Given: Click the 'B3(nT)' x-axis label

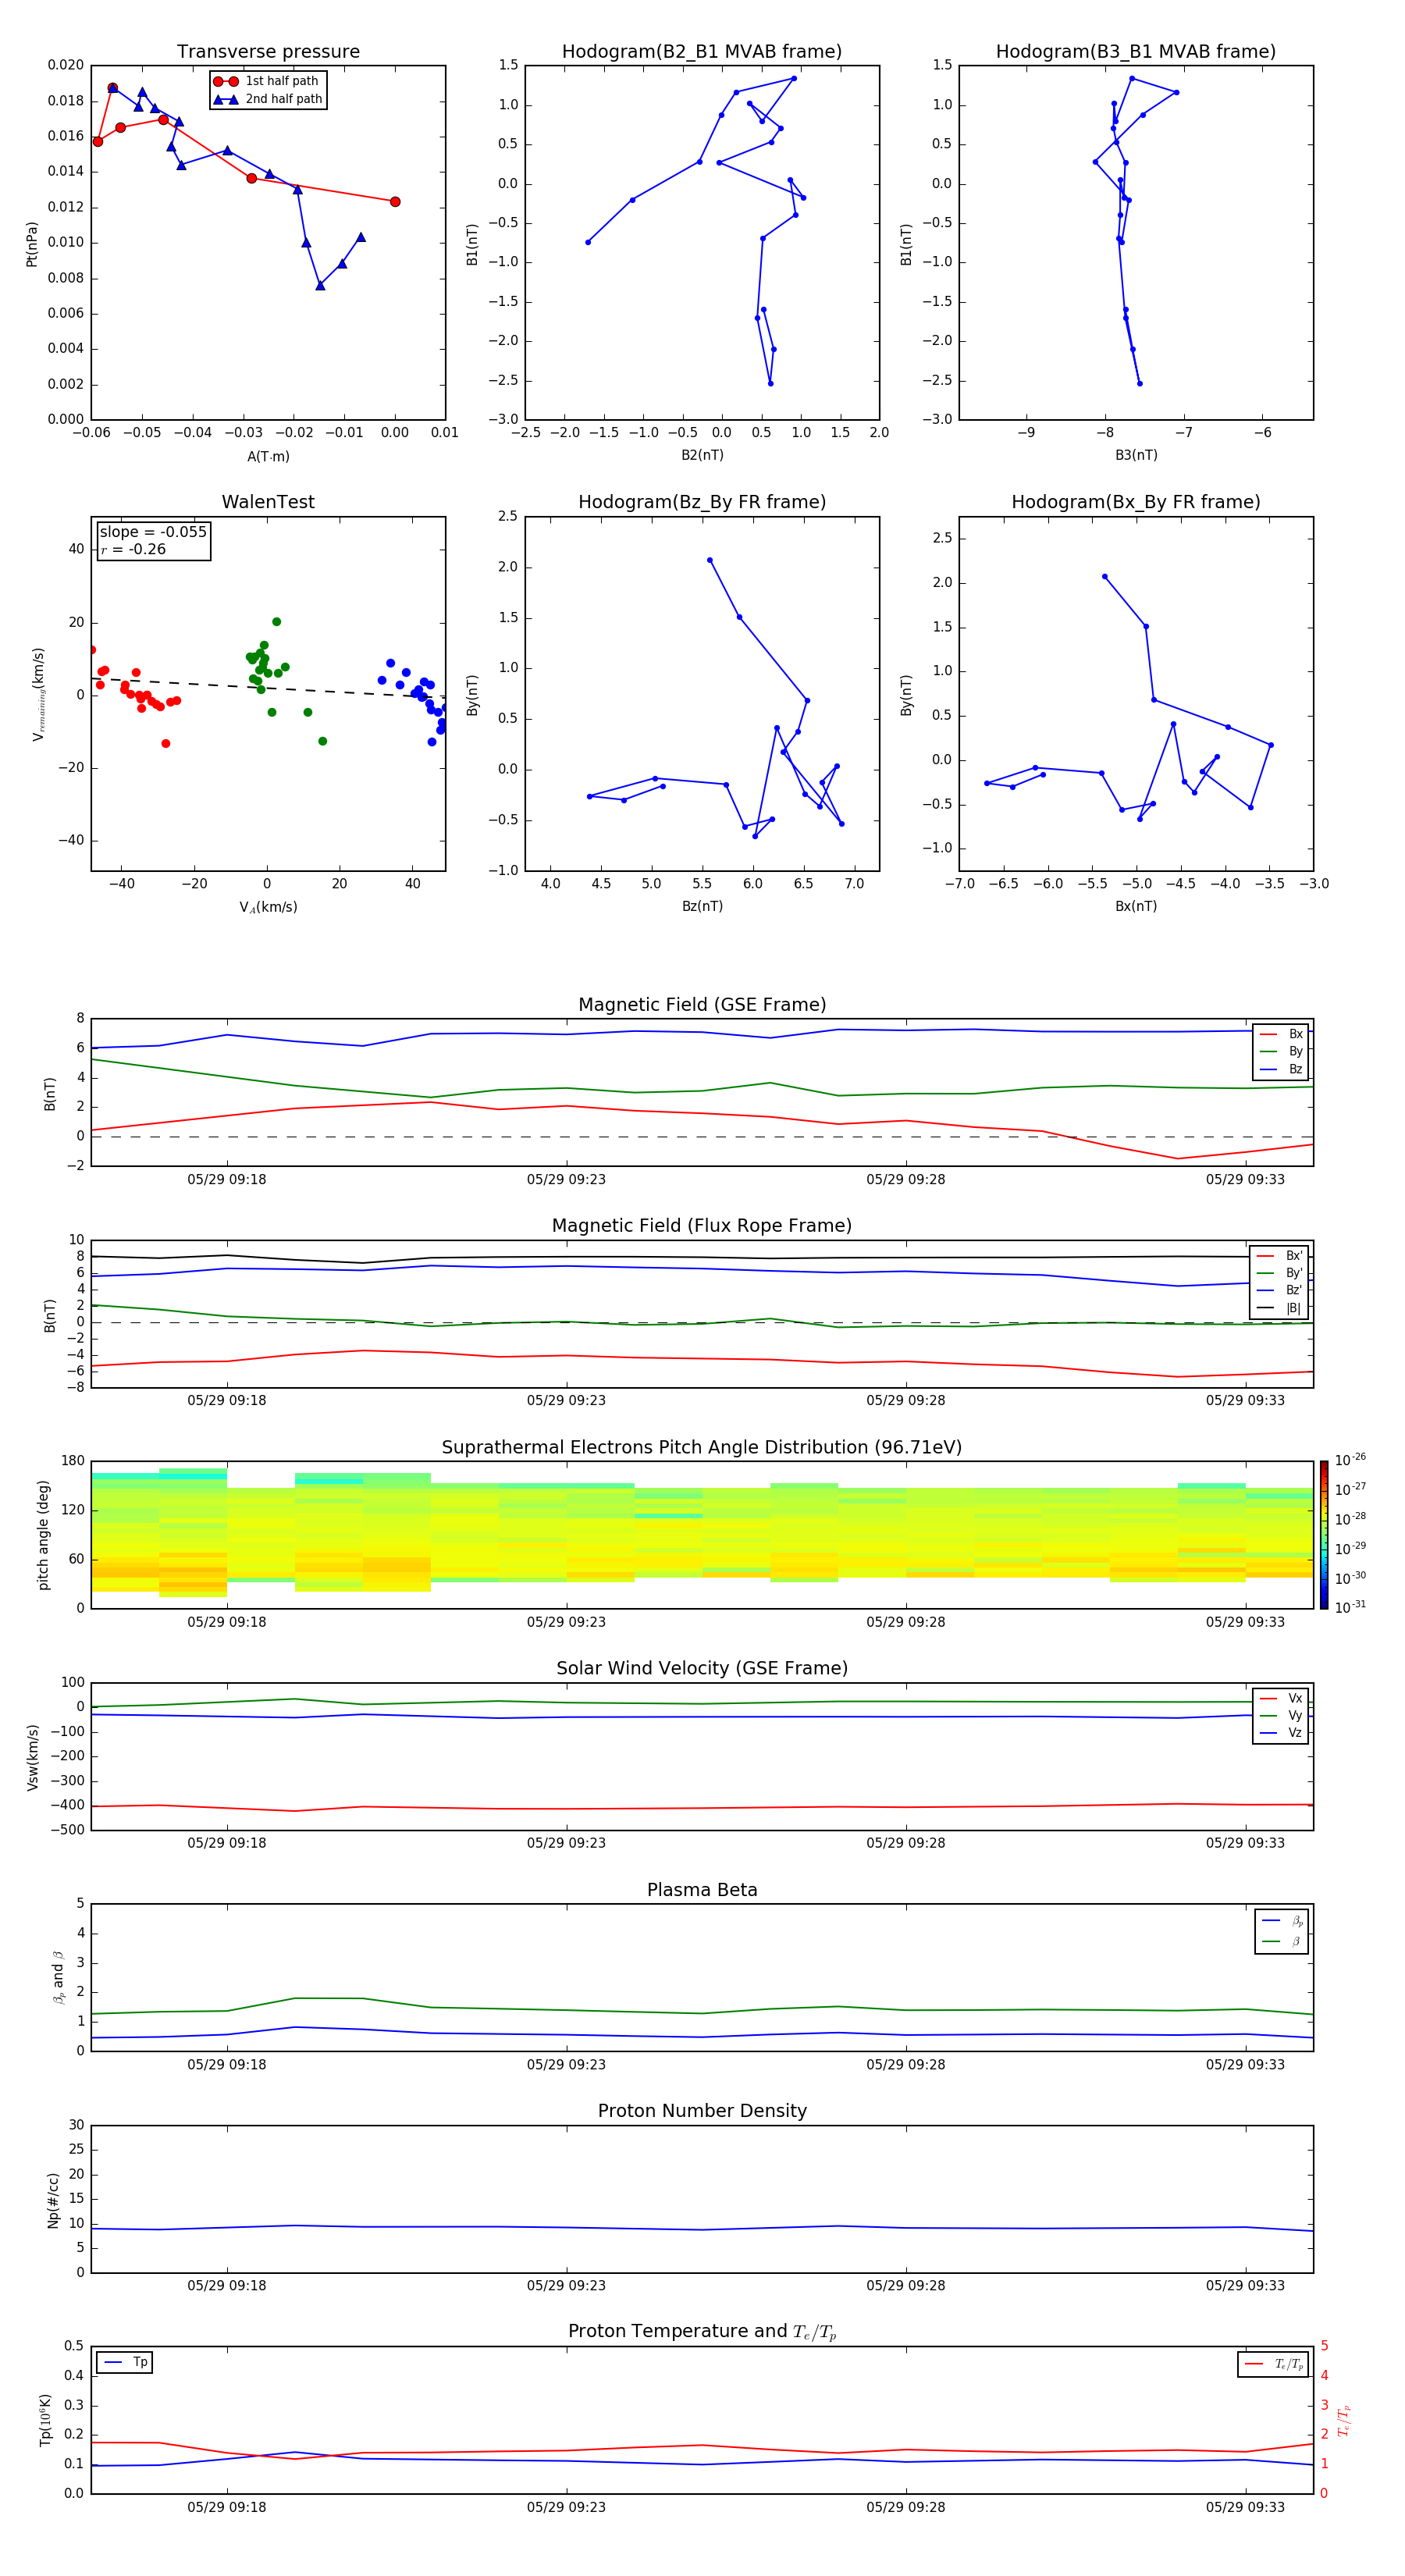Looking at the screenshot, I should pyautogui.click(x=1136, y=455).
